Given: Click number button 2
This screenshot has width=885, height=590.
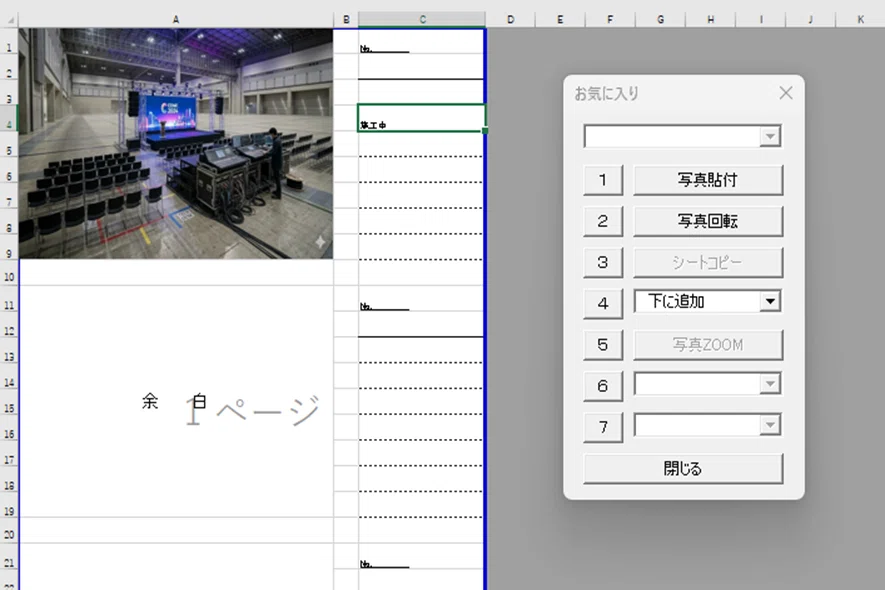Looking at the screenshot, I should pyautogui.click(x=603, y=221).
